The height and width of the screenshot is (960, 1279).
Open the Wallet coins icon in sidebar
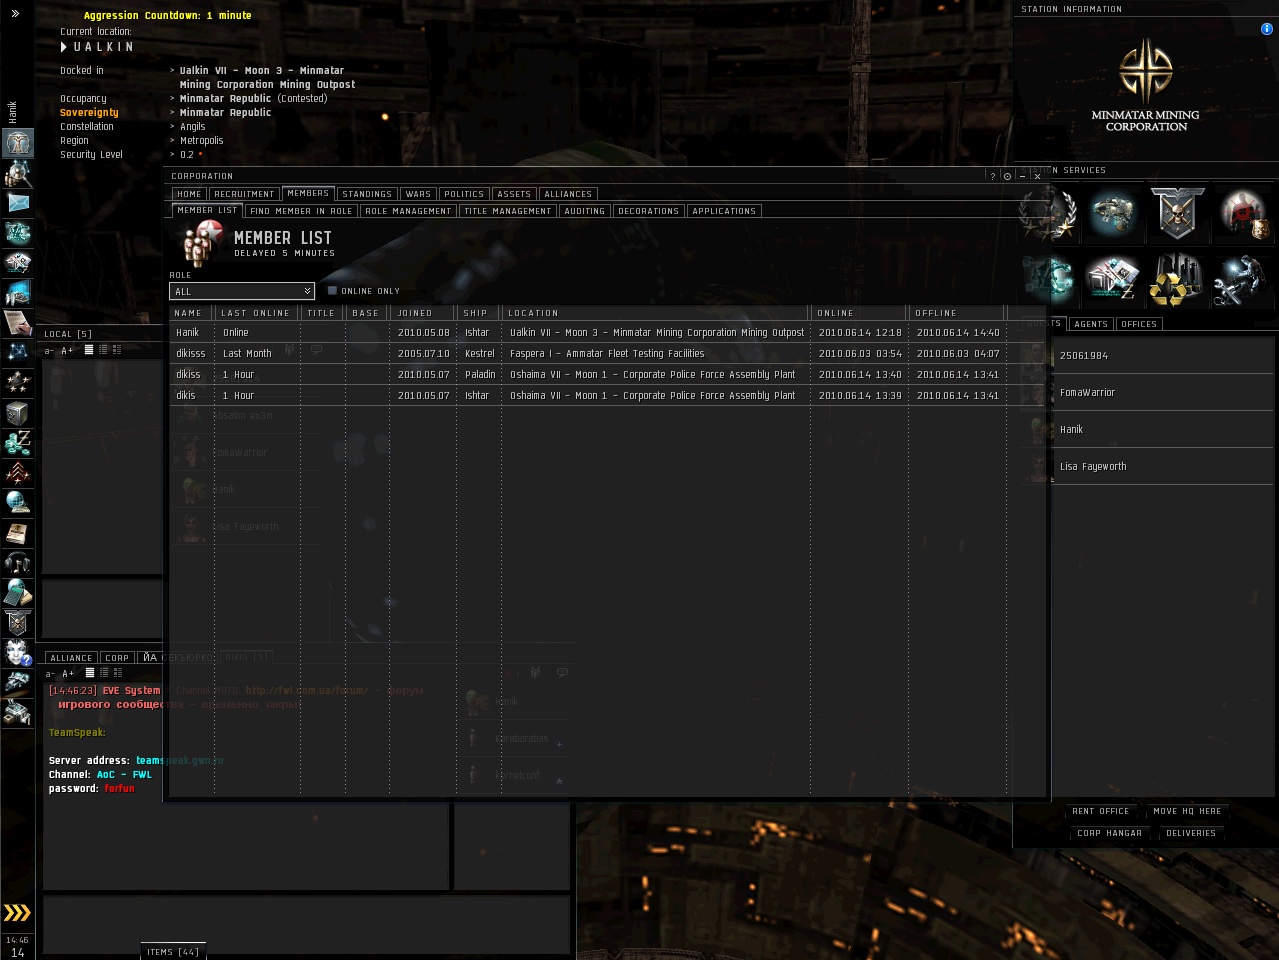17,442
